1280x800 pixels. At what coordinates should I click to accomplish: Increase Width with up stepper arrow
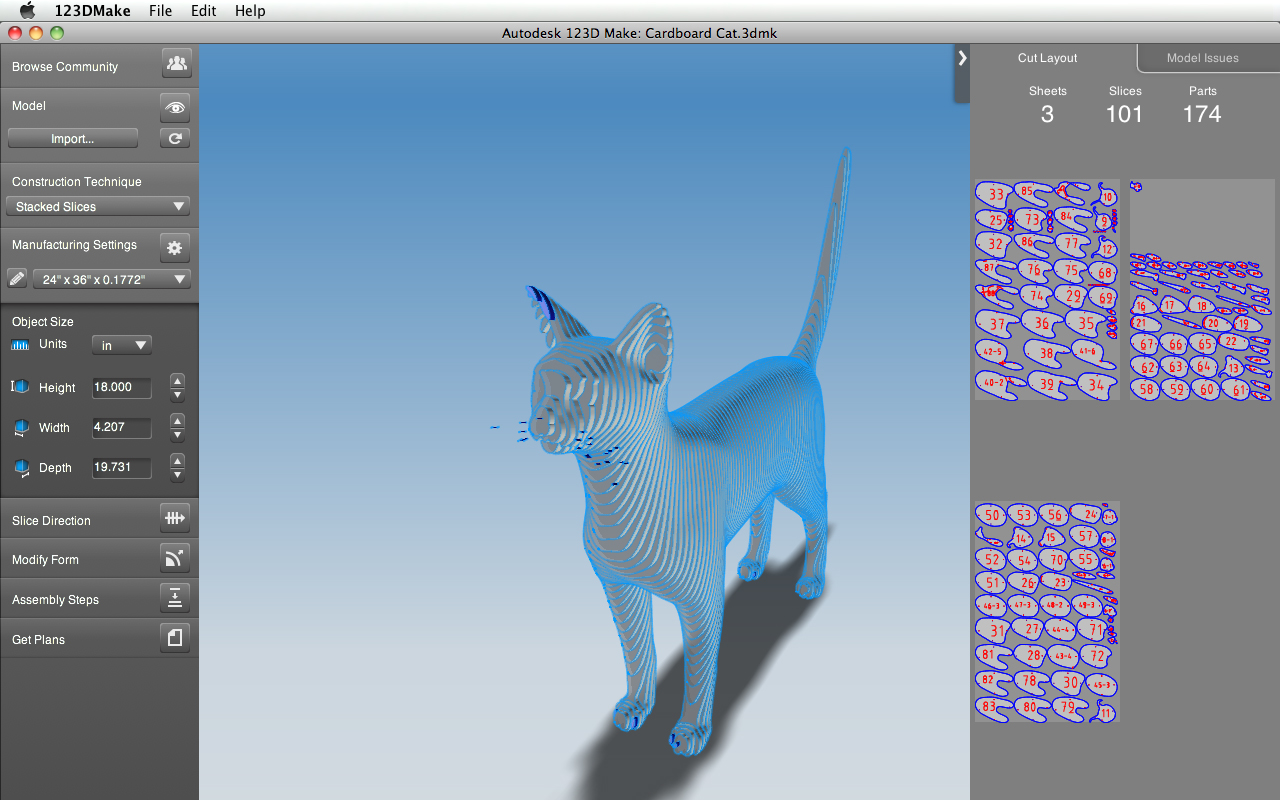177,420
